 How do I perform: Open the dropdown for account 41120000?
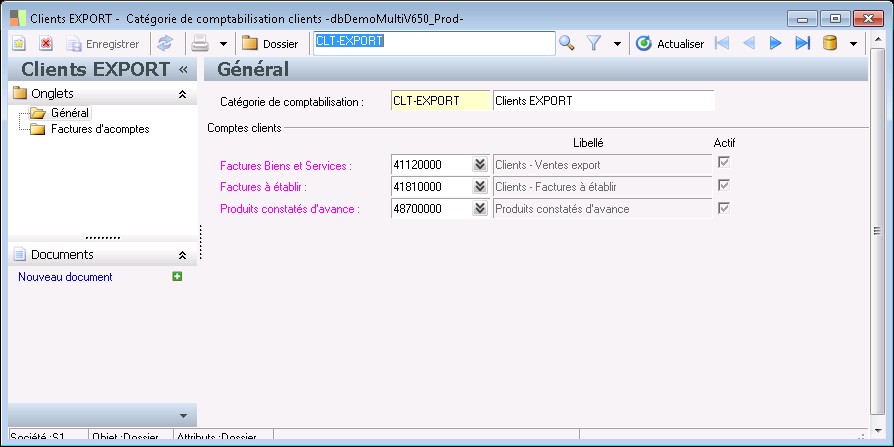[480, 165]
